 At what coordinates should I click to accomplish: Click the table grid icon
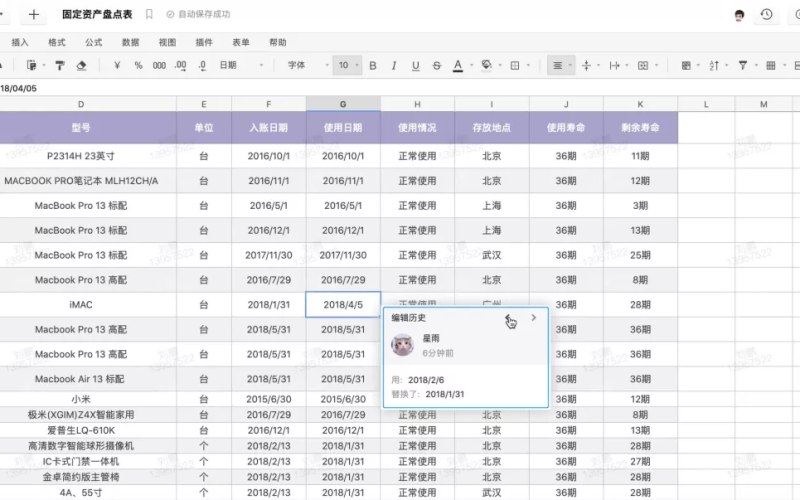click(x=771, y=65)
